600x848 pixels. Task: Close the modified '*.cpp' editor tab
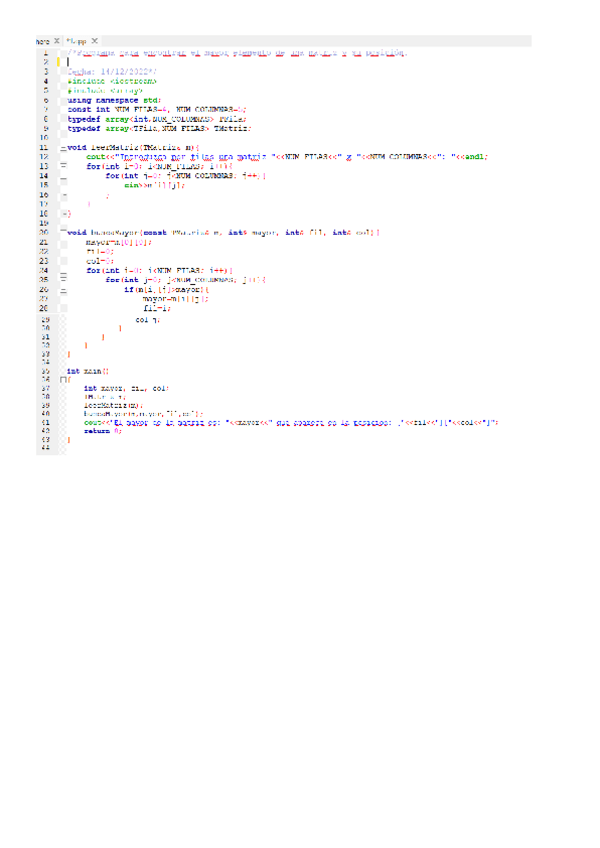(x=94, y=41)
